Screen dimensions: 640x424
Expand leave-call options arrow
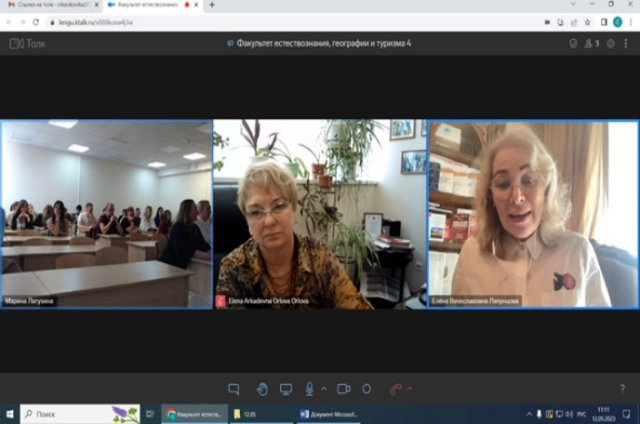(x=410, y=389)
